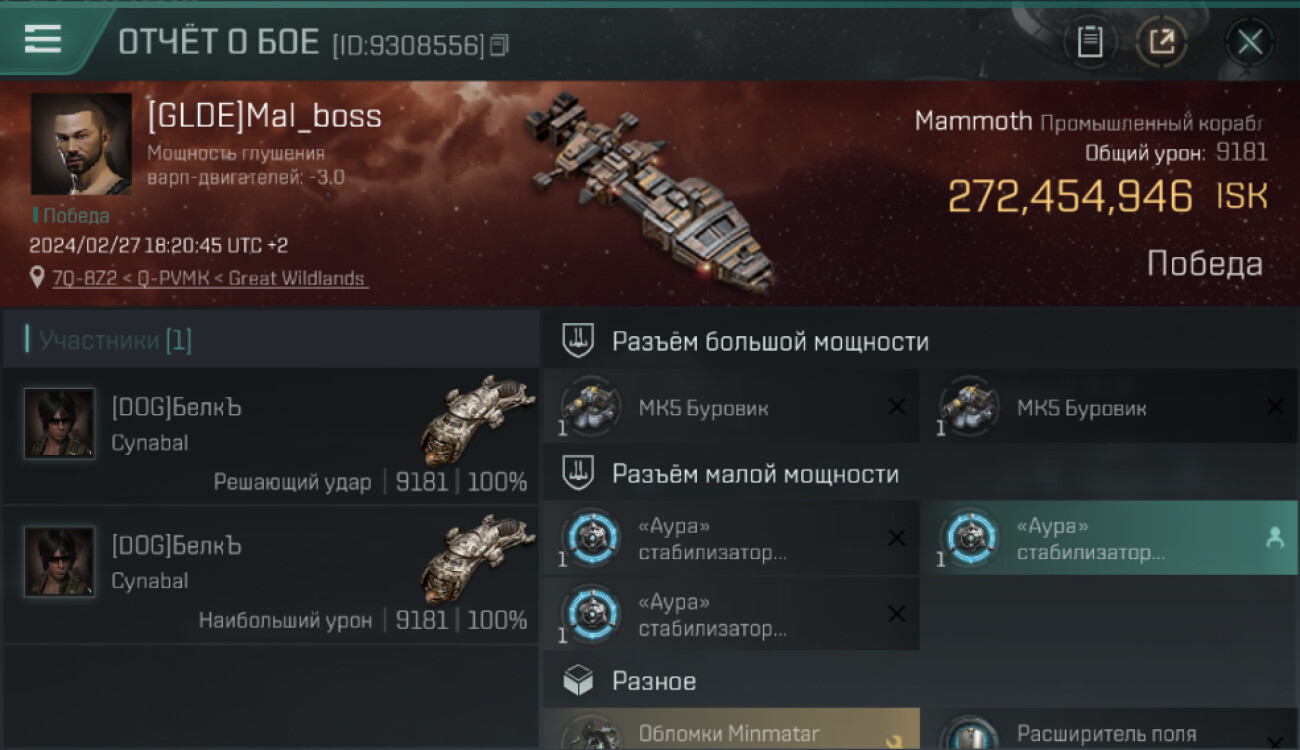Open the clipboard notes icon
1300x750 pixels.
click(x=1089, y=42)
